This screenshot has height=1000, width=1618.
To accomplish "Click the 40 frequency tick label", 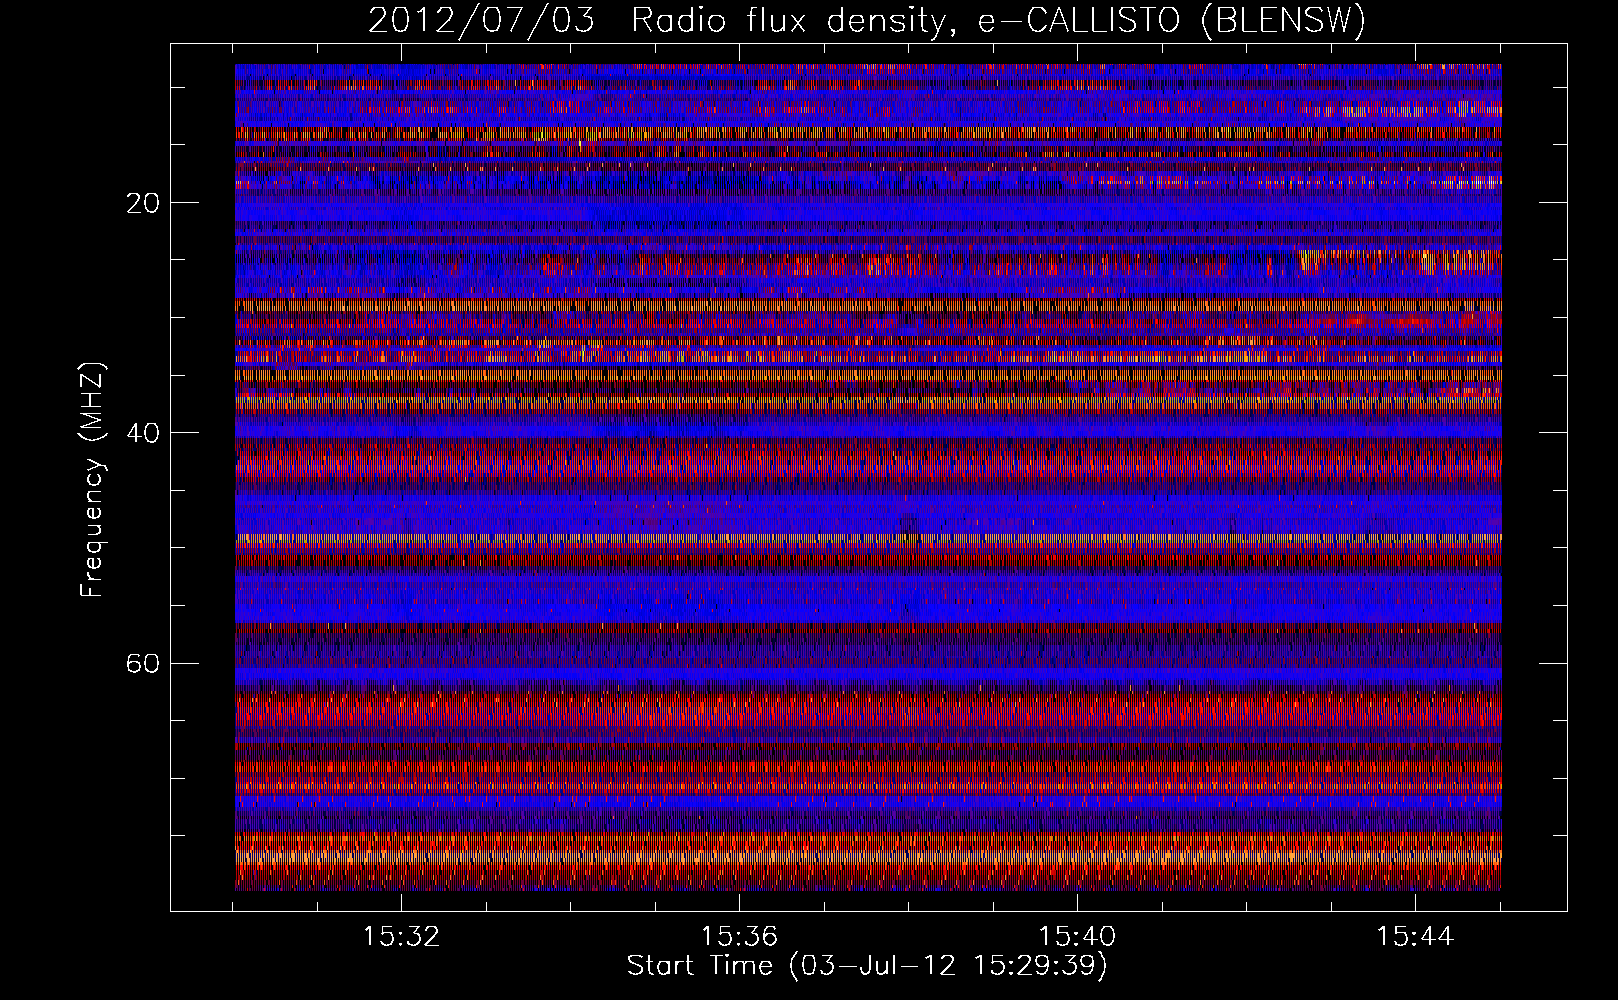I will (x=144, y=433).
